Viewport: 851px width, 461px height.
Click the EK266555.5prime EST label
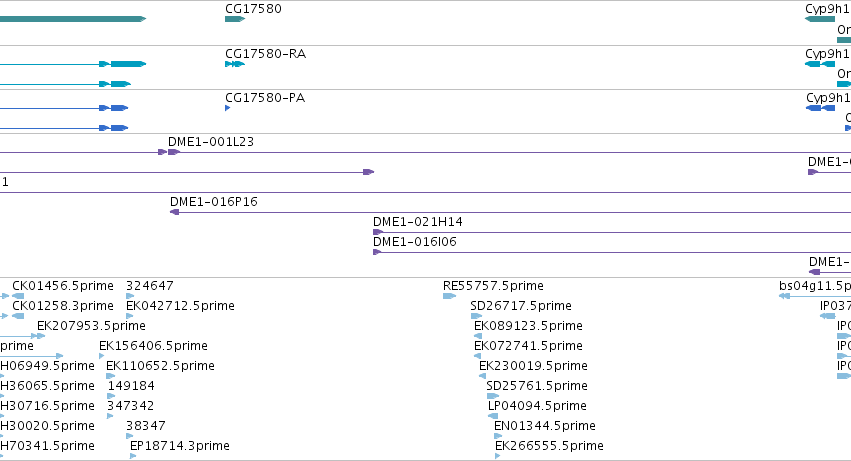(x=549, y=446)
